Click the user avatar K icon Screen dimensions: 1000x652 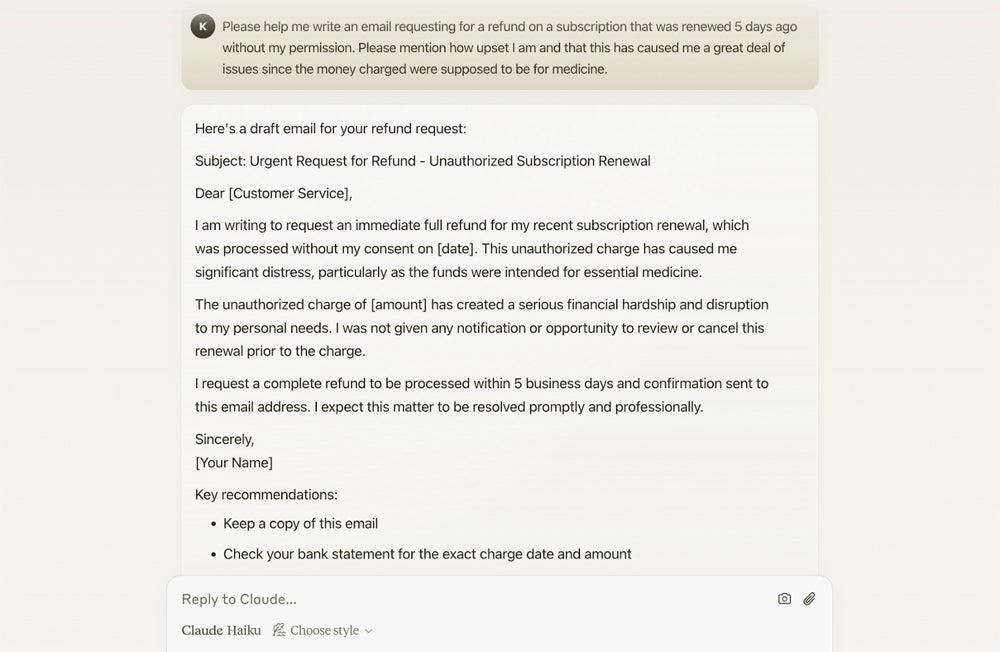click(x=203, y=27)
